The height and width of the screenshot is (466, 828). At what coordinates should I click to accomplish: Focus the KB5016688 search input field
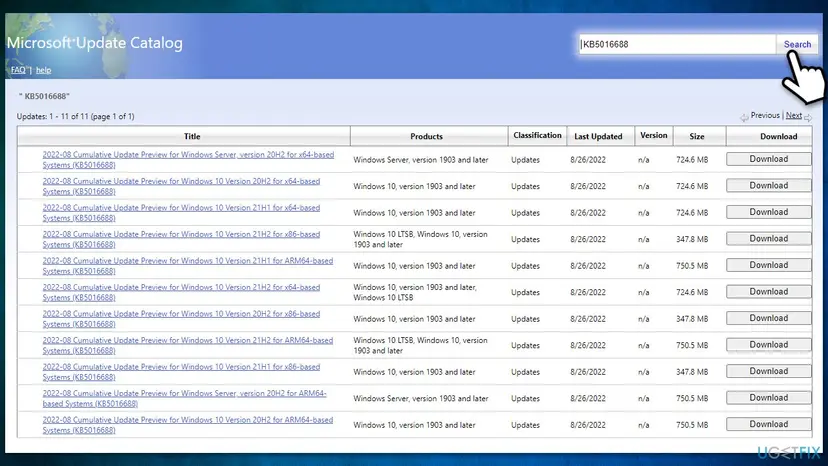[678, 44]
